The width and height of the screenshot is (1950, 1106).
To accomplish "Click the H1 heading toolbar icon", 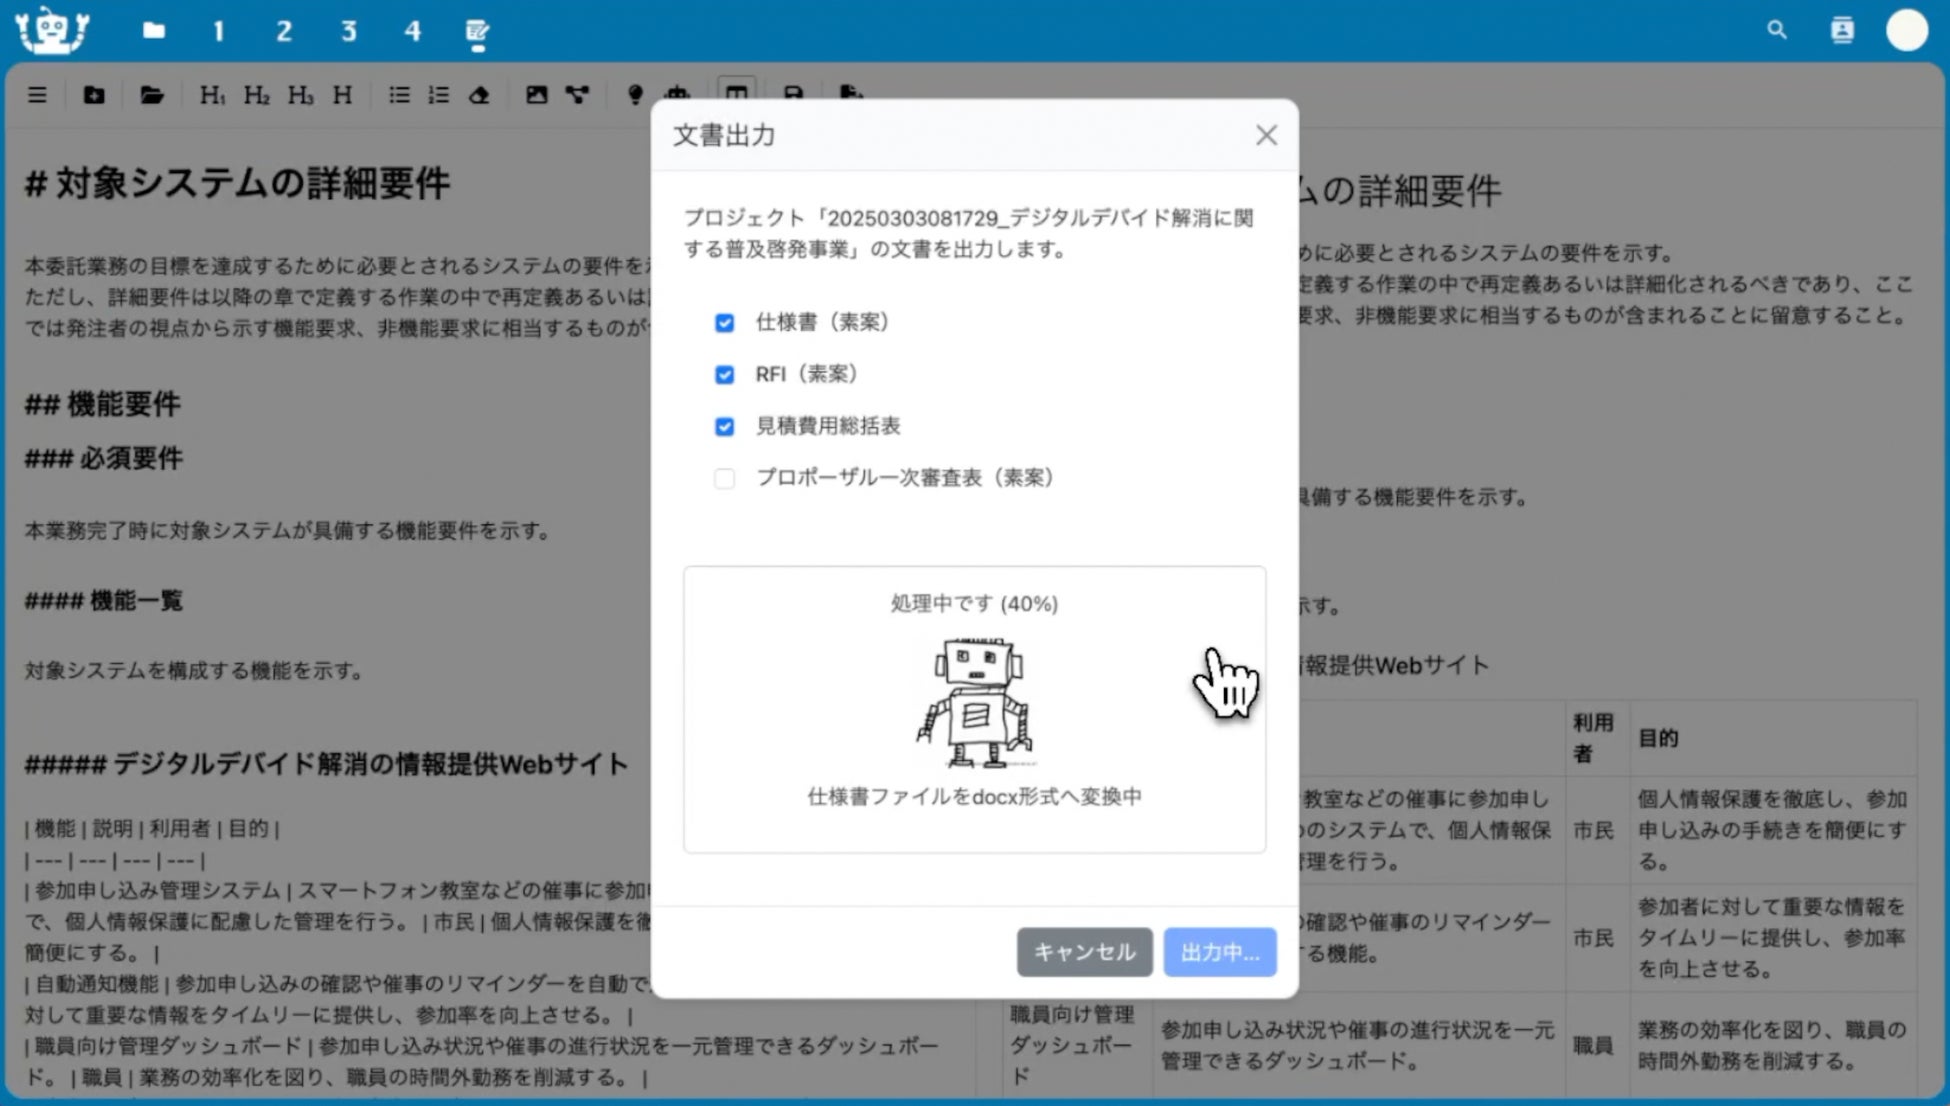I will click(211, 95).
